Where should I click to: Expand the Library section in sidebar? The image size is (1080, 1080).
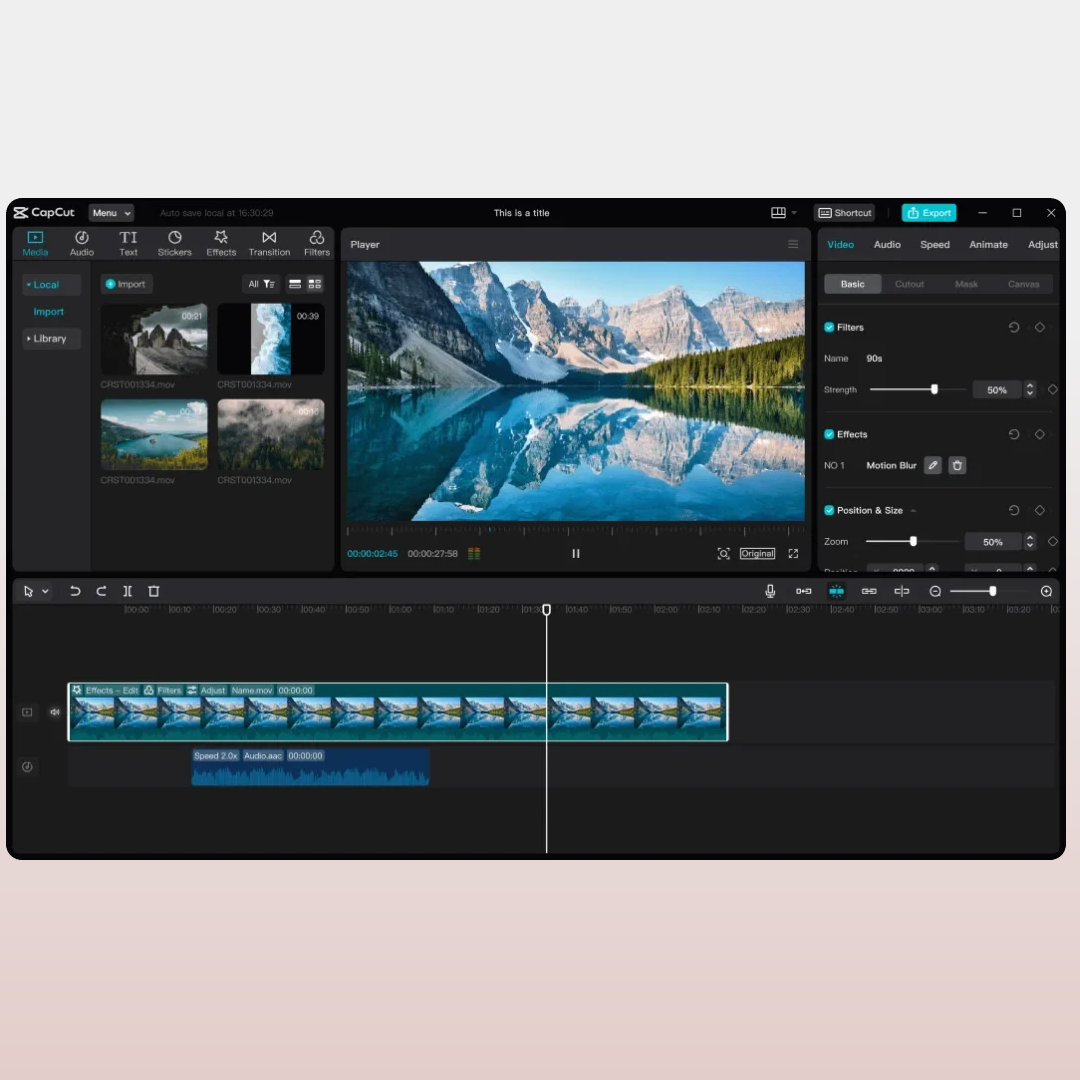pyautogui.click(x=48, y=339)
